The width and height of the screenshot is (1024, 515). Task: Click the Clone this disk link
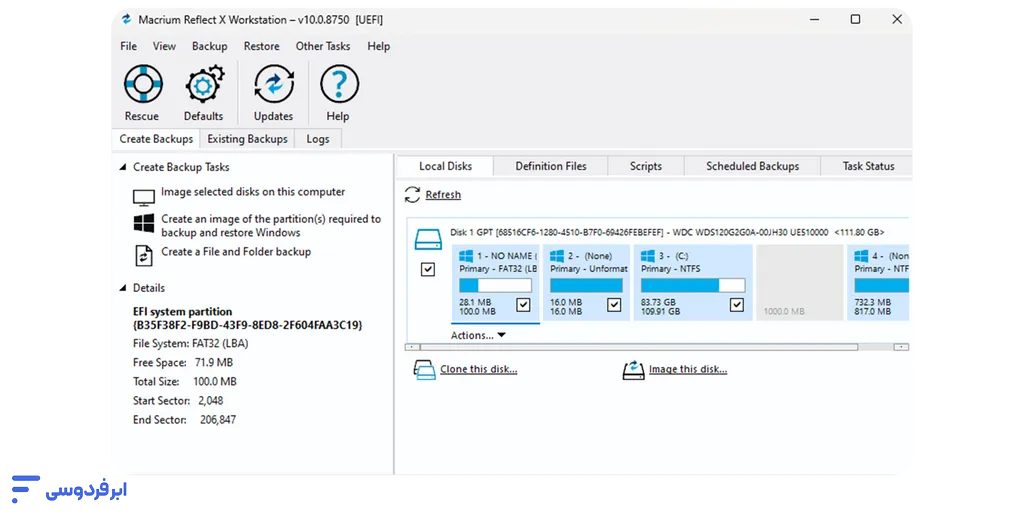(478, 370)
